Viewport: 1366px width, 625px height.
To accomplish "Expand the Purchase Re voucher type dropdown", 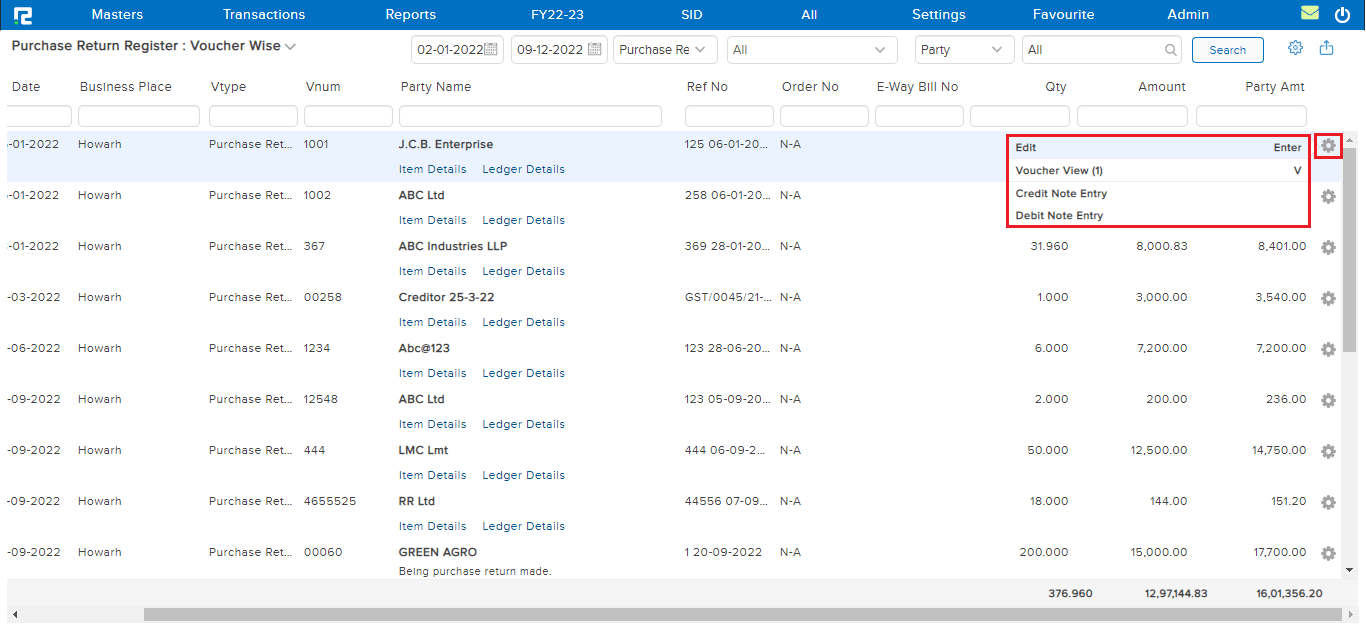I will [667, 50].
